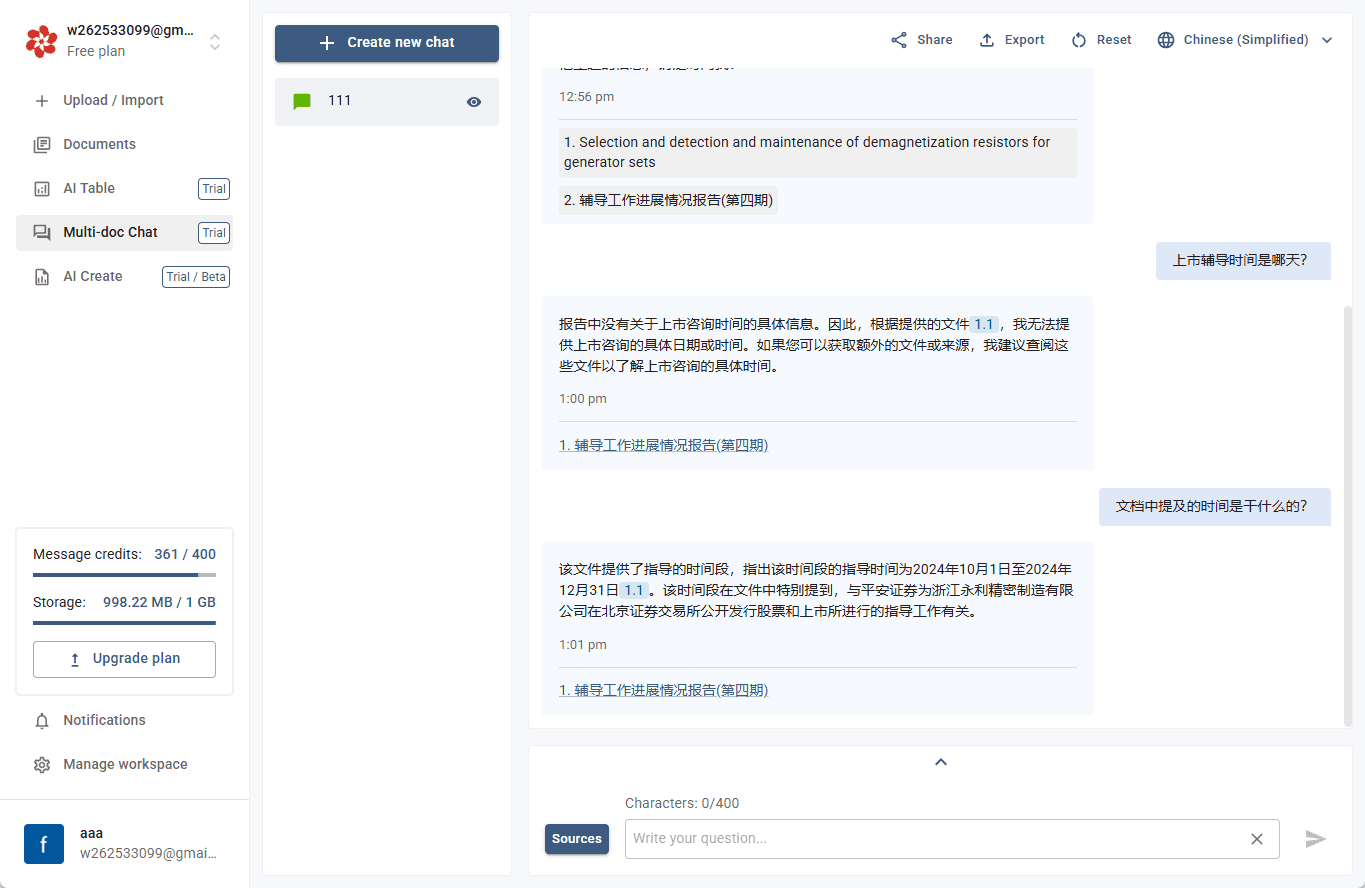This screenshot has height=888, width=1365.
Task: Click the Trial badge beside Multi-doc Chat
Action: [x=214, y=233]
